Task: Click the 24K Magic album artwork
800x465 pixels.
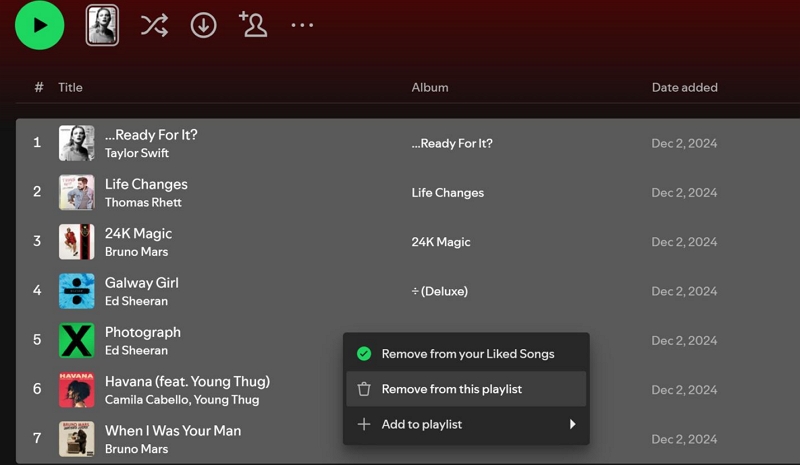Action: pos(77,241)
